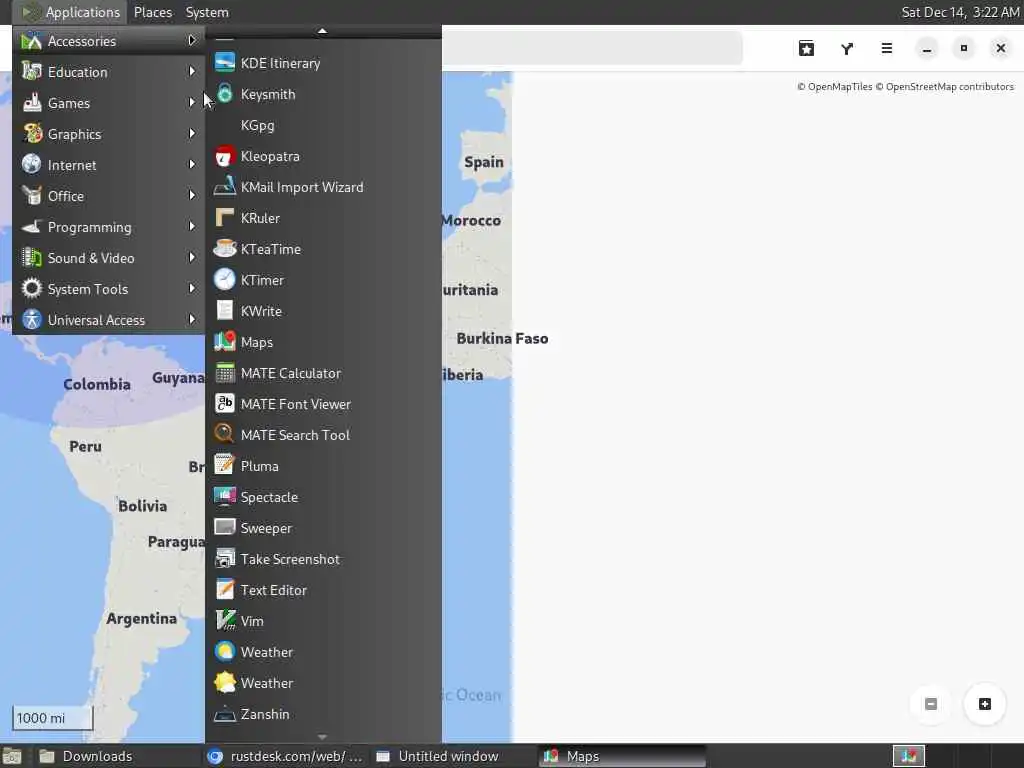Switch to Untitled window taskbar entry

453,756
